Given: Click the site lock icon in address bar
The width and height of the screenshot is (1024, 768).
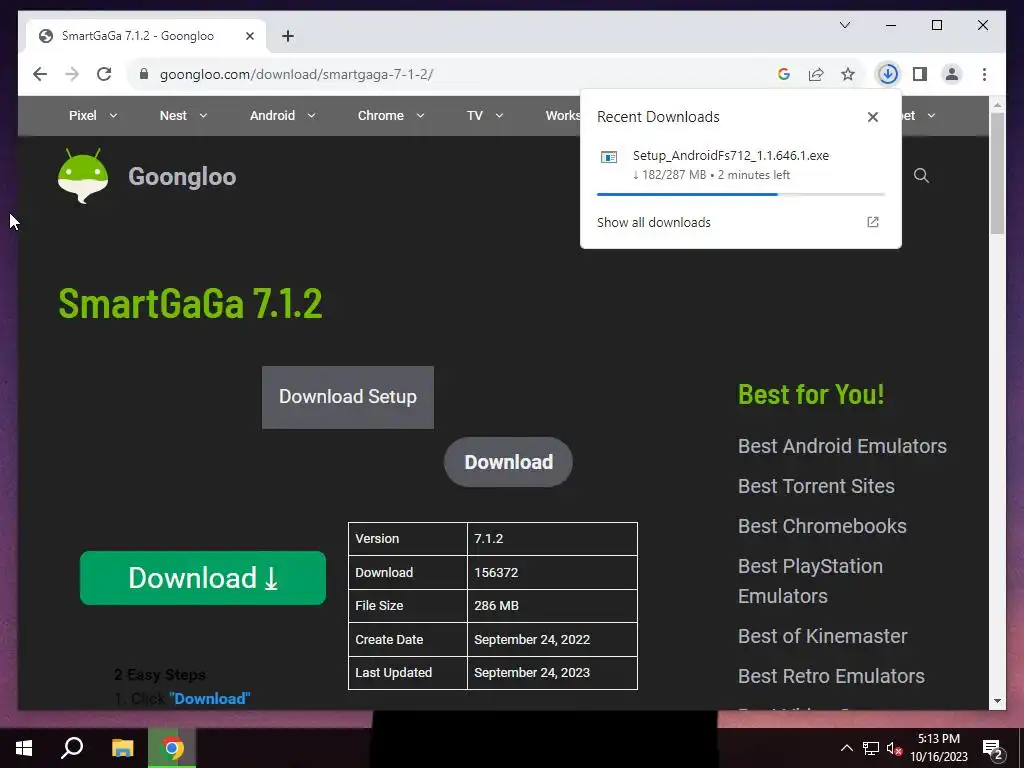Looking at the screenshot, I should [x=144, y=74].
